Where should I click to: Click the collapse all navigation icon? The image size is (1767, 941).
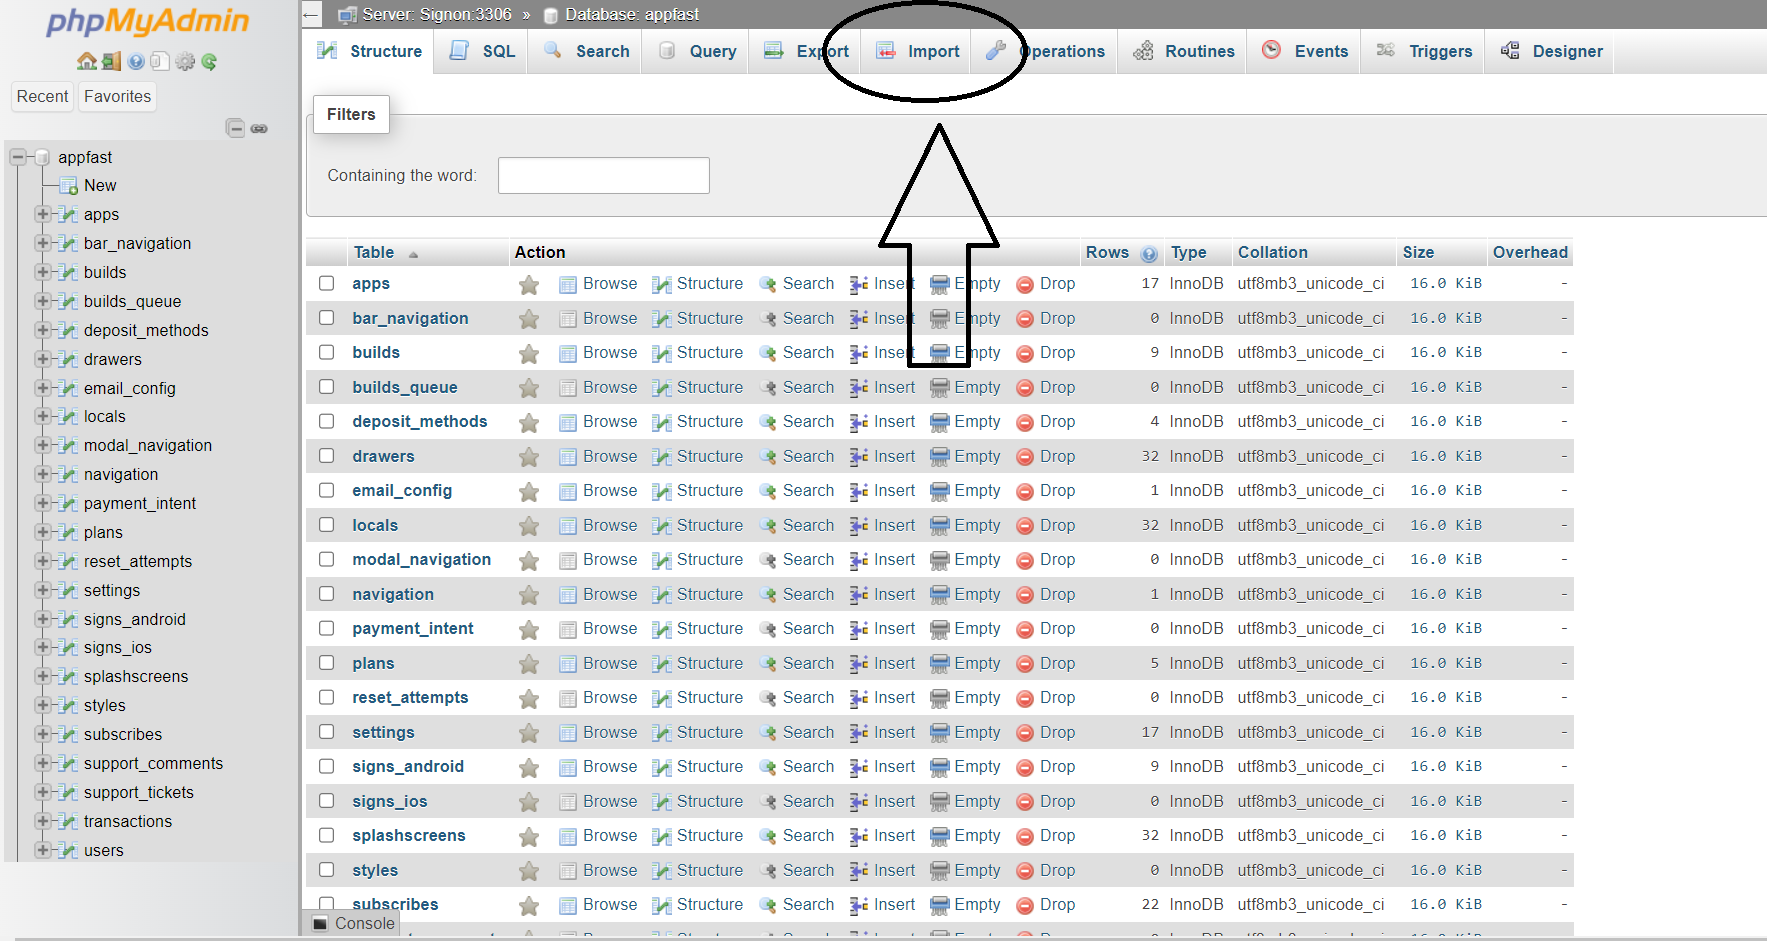pyautogui.click(x=235, y=128)
